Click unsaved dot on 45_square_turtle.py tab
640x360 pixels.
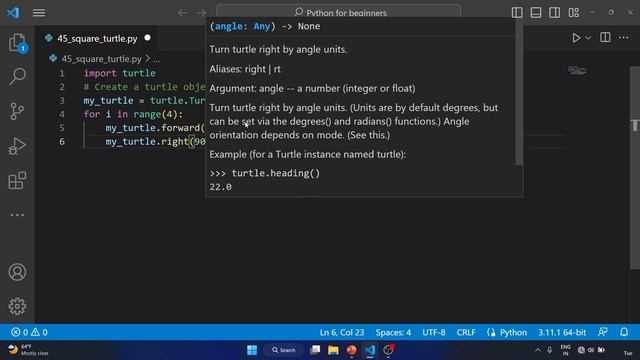[x=147, y=38]
